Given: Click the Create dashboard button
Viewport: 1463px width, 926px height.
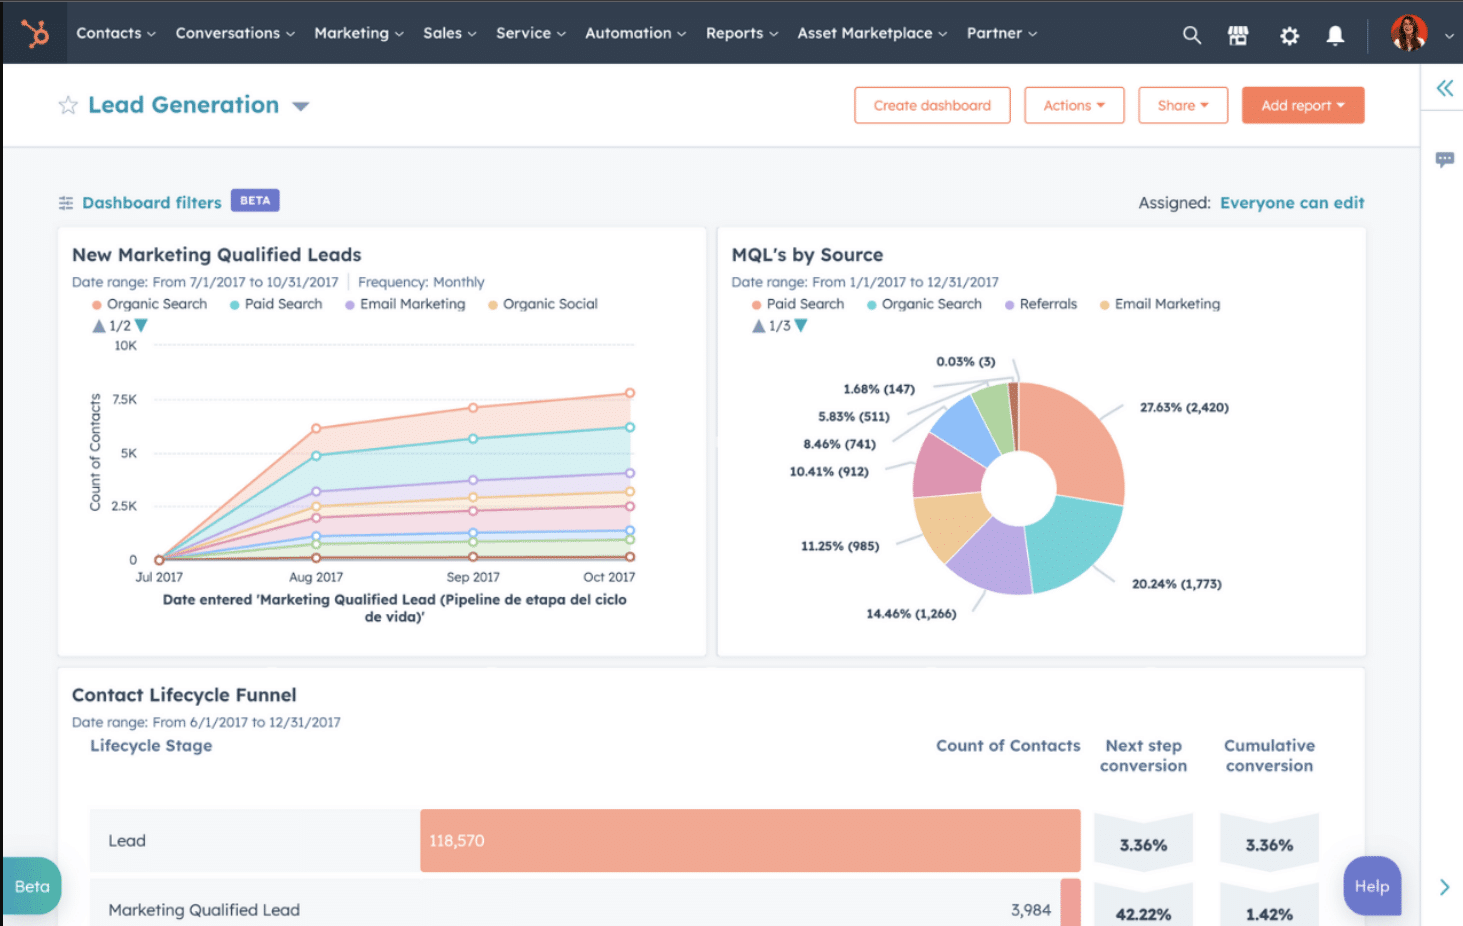Looking at the screenshot, I should pyautogui.click(x=931, y=105).
